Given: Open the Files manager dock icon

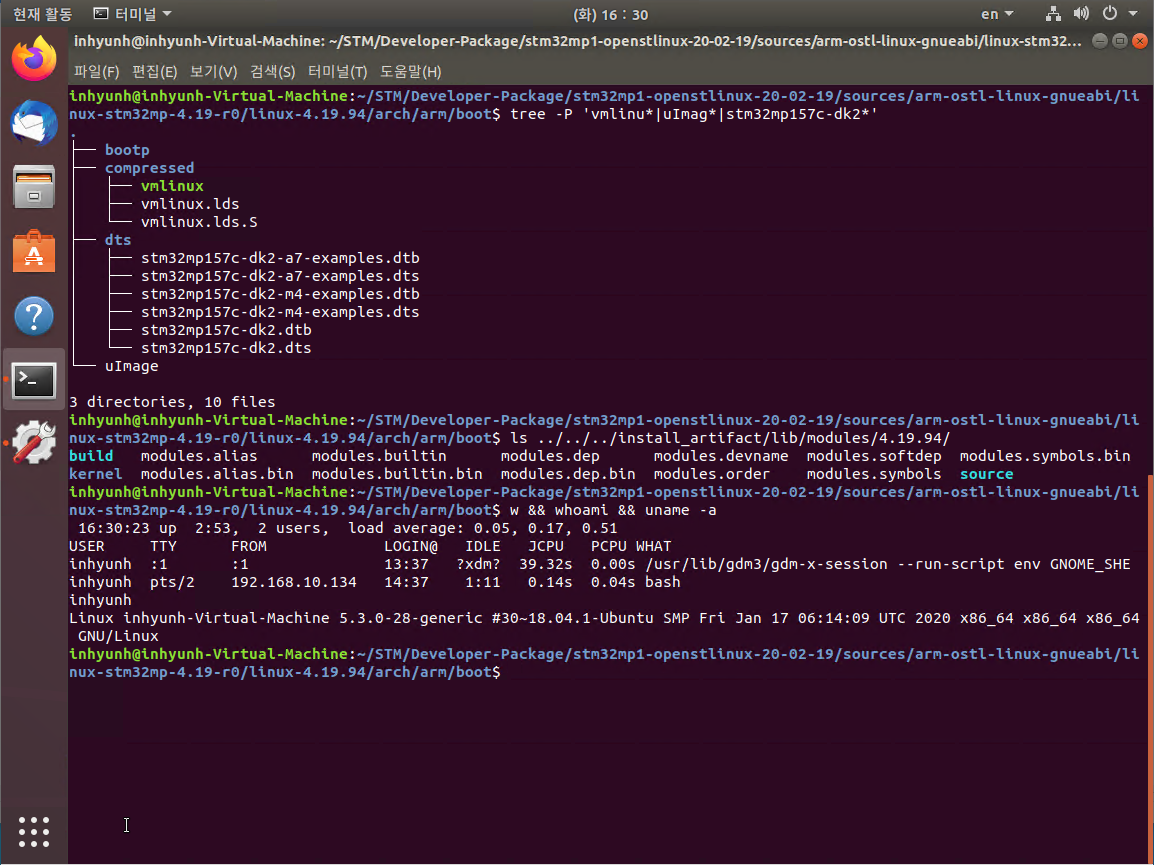Looking at the screenshot, I should (34, 186).
